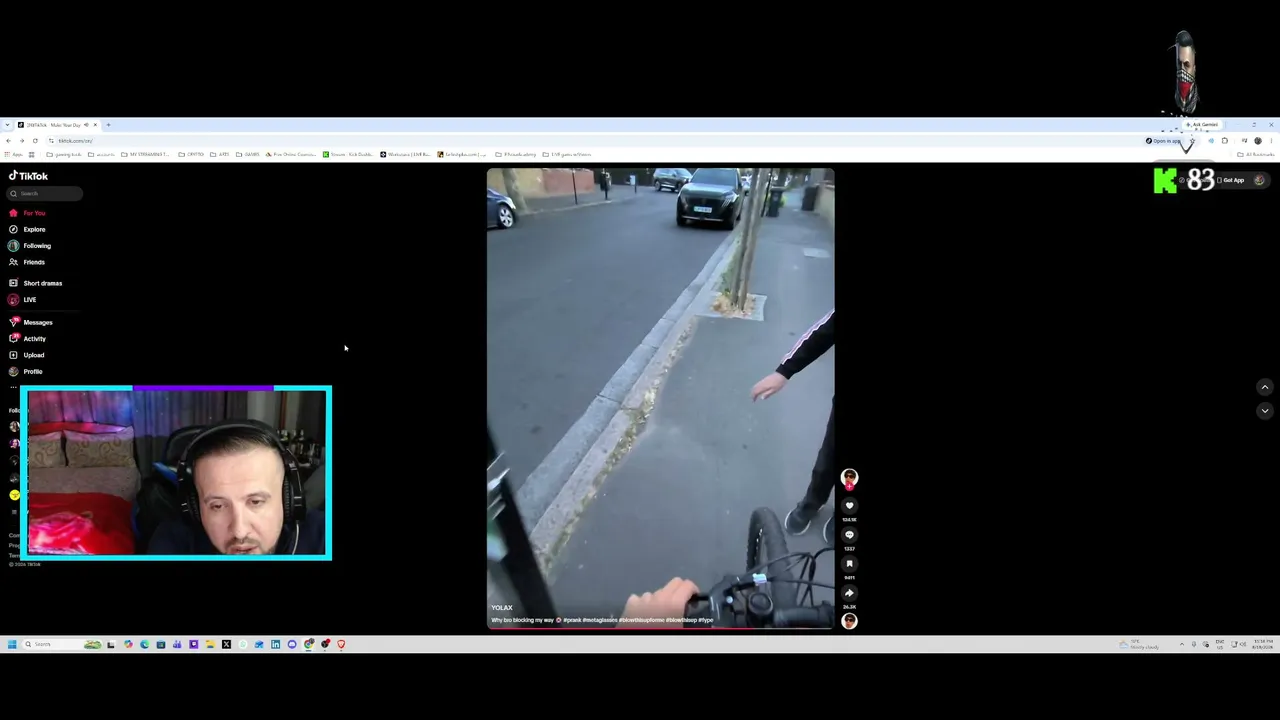Open the Chrome three-dot menu
Image resolution: width=1280 pixels, height=720 pixels.
1271,141
